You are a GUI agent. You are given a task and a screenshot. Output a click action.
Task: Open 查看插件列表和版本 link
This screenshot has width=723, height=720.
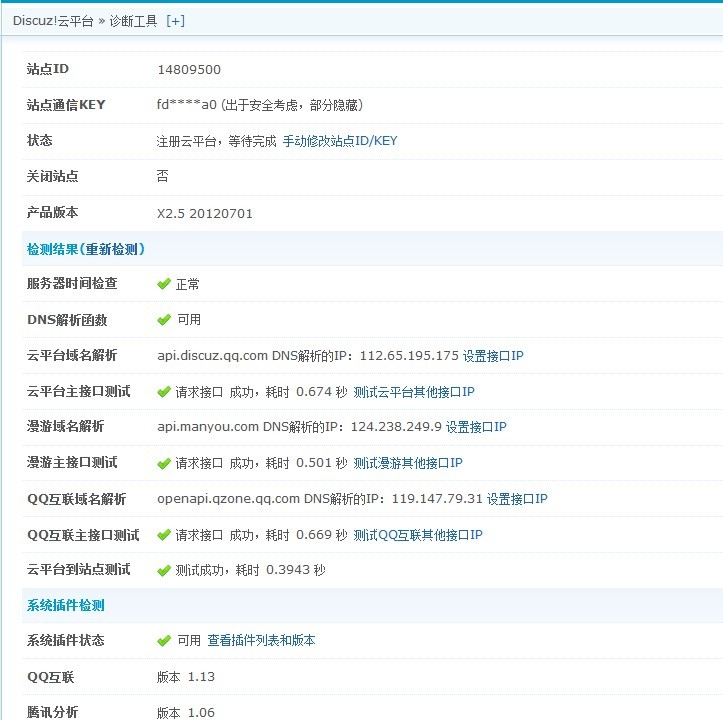tap(261, 640)
